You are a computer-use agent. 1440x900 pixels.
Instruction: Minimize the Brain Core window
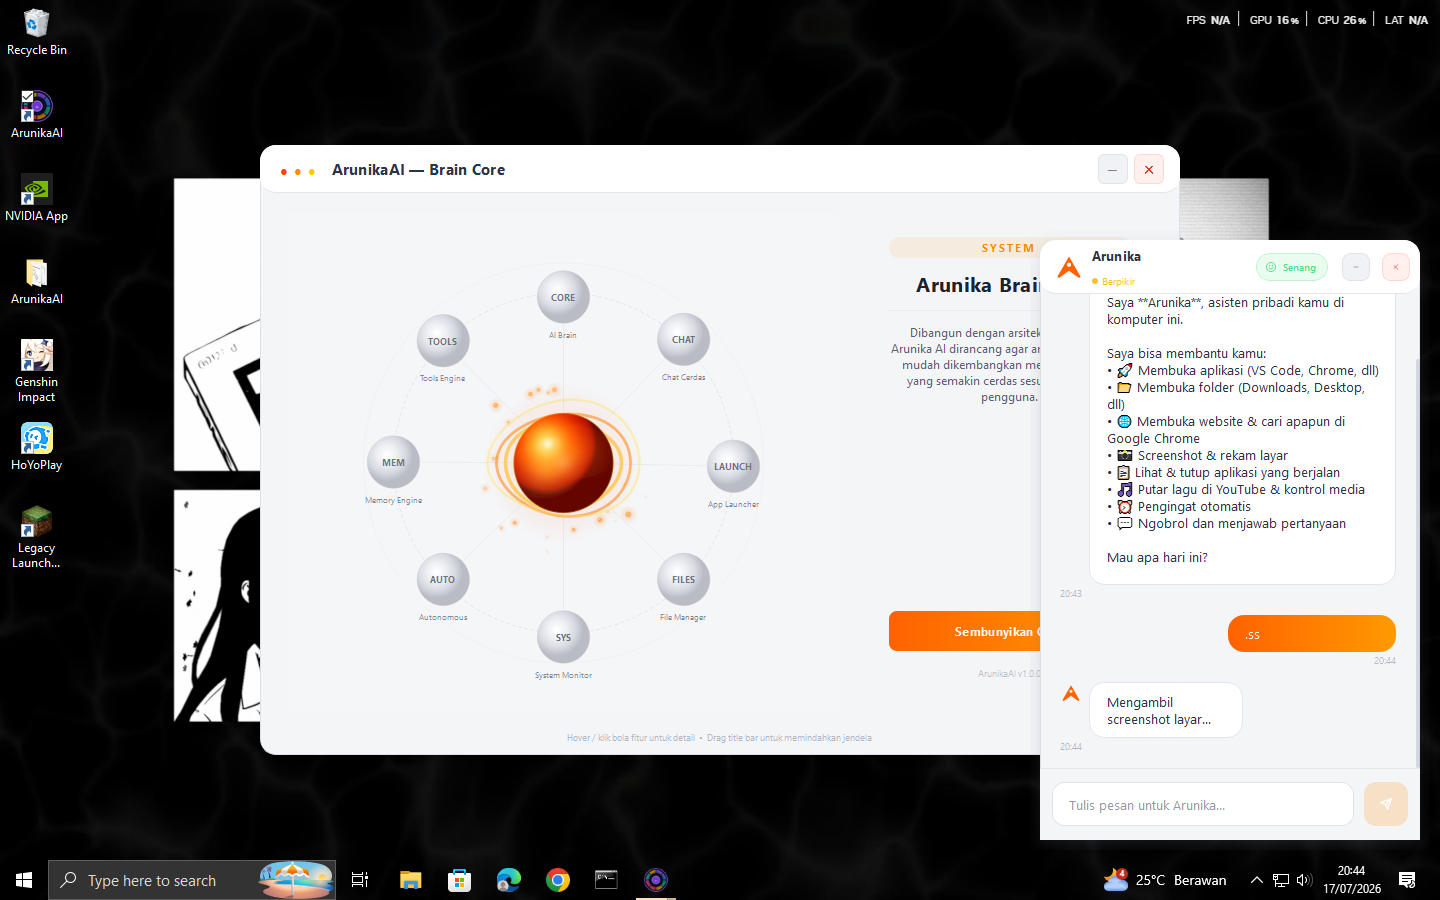point(1113,170)
